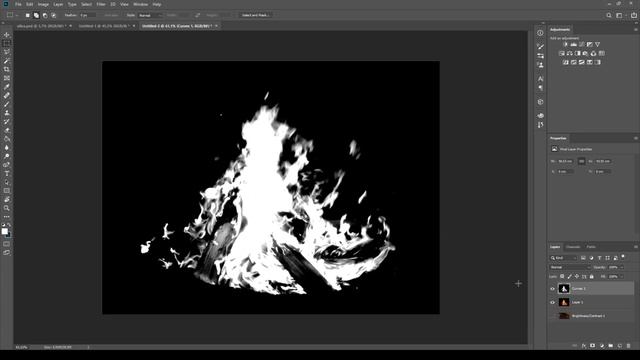
Task: Select the Move tool
Action: [7, 35]
